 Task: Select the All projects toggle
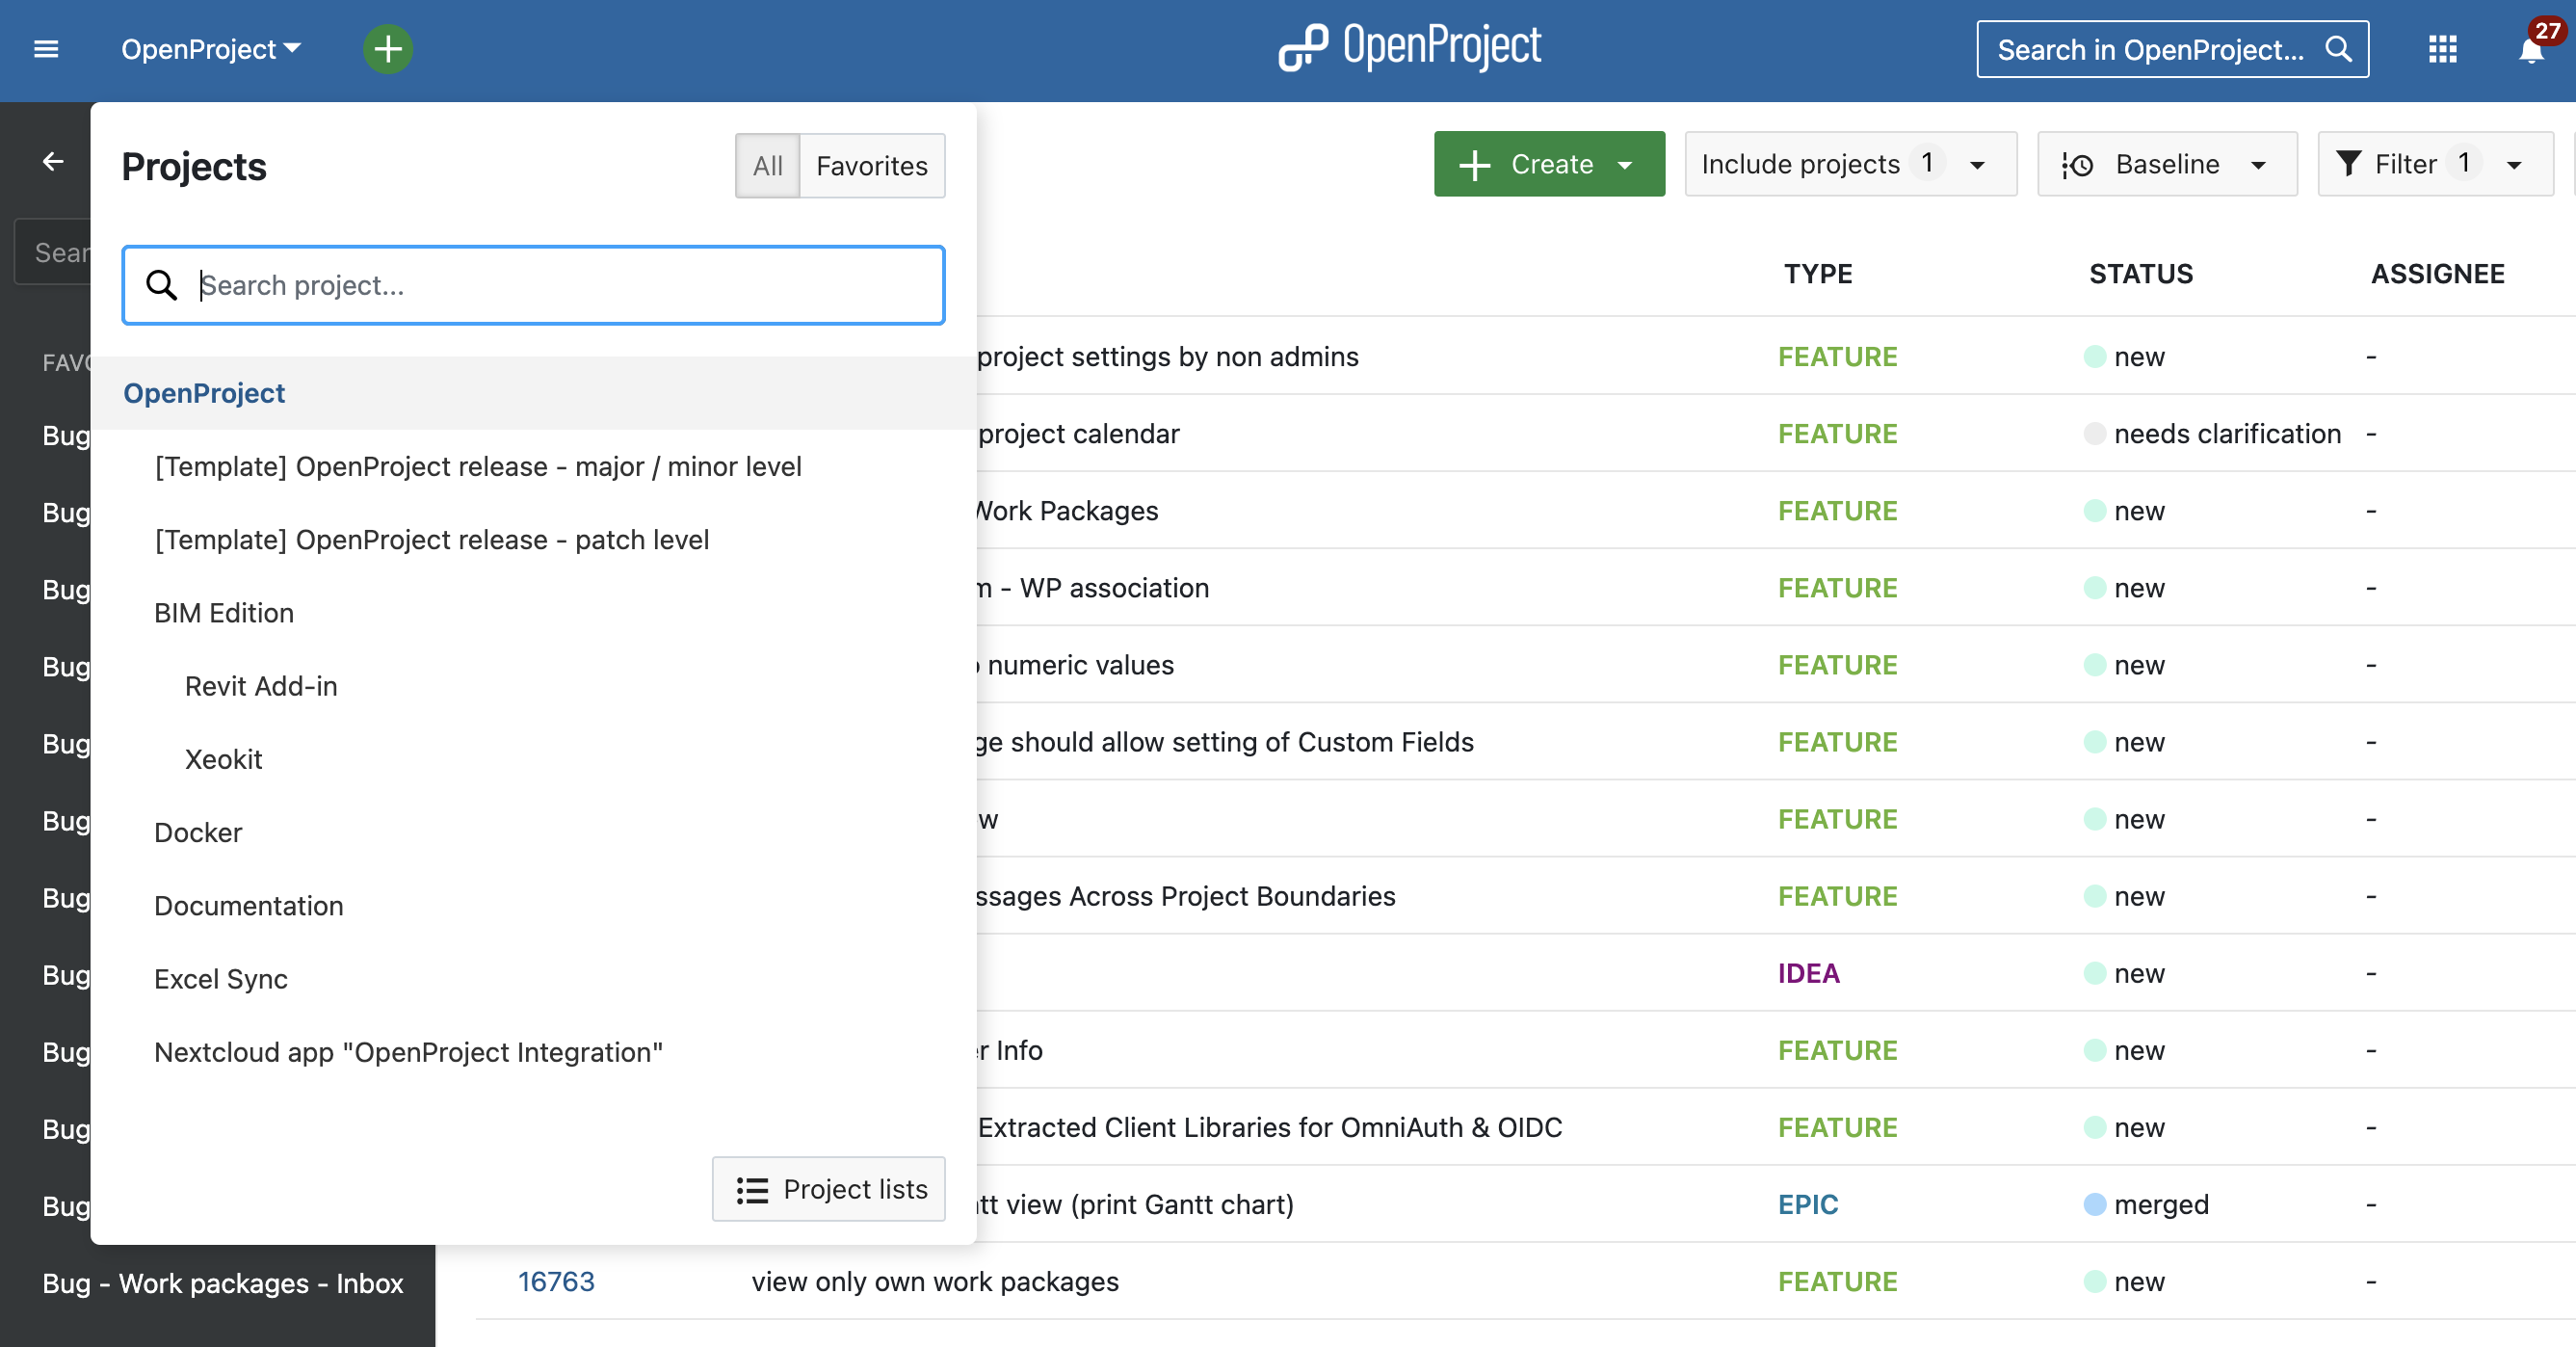(x=766, y=165)
